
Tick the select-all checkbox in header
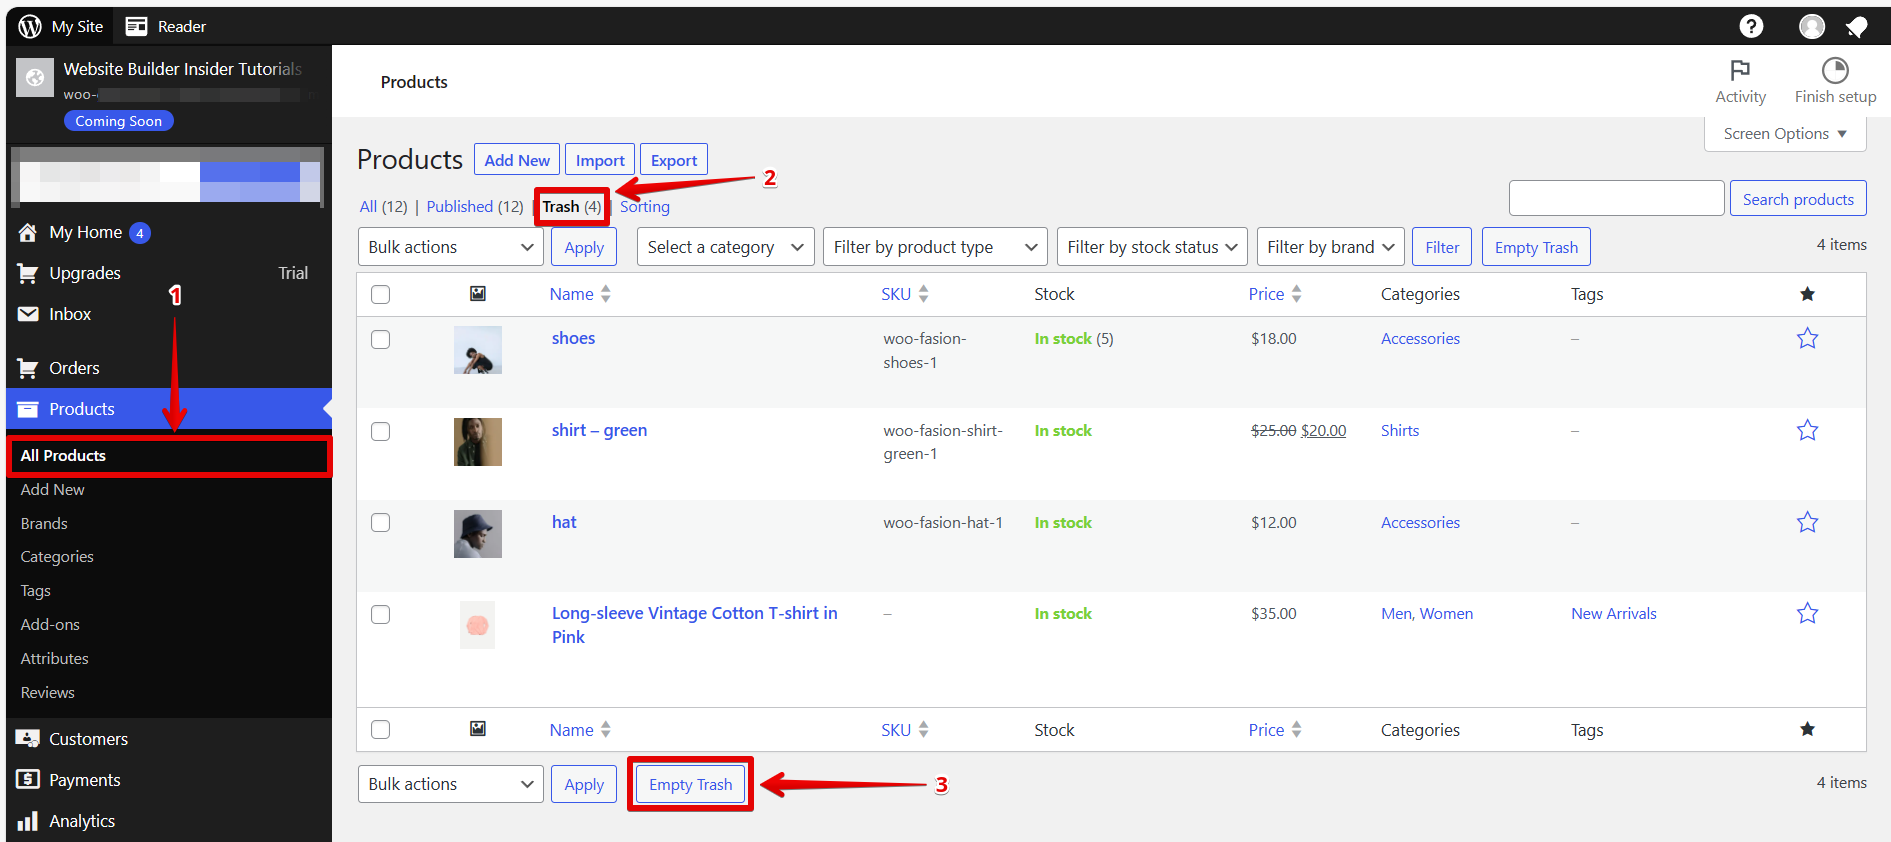coord(381,295)
